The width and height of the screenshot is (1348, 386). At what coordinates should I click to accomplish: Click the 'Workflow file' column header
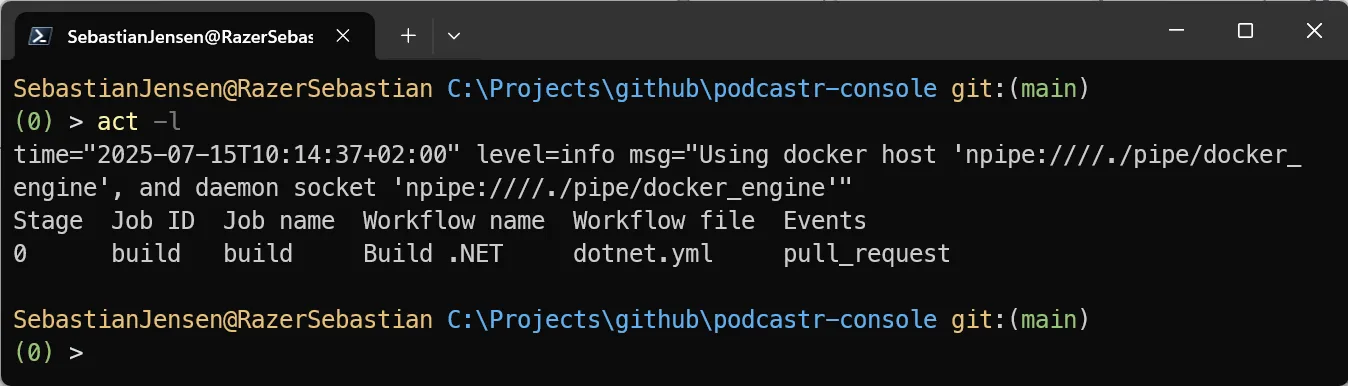click(663, 221)
